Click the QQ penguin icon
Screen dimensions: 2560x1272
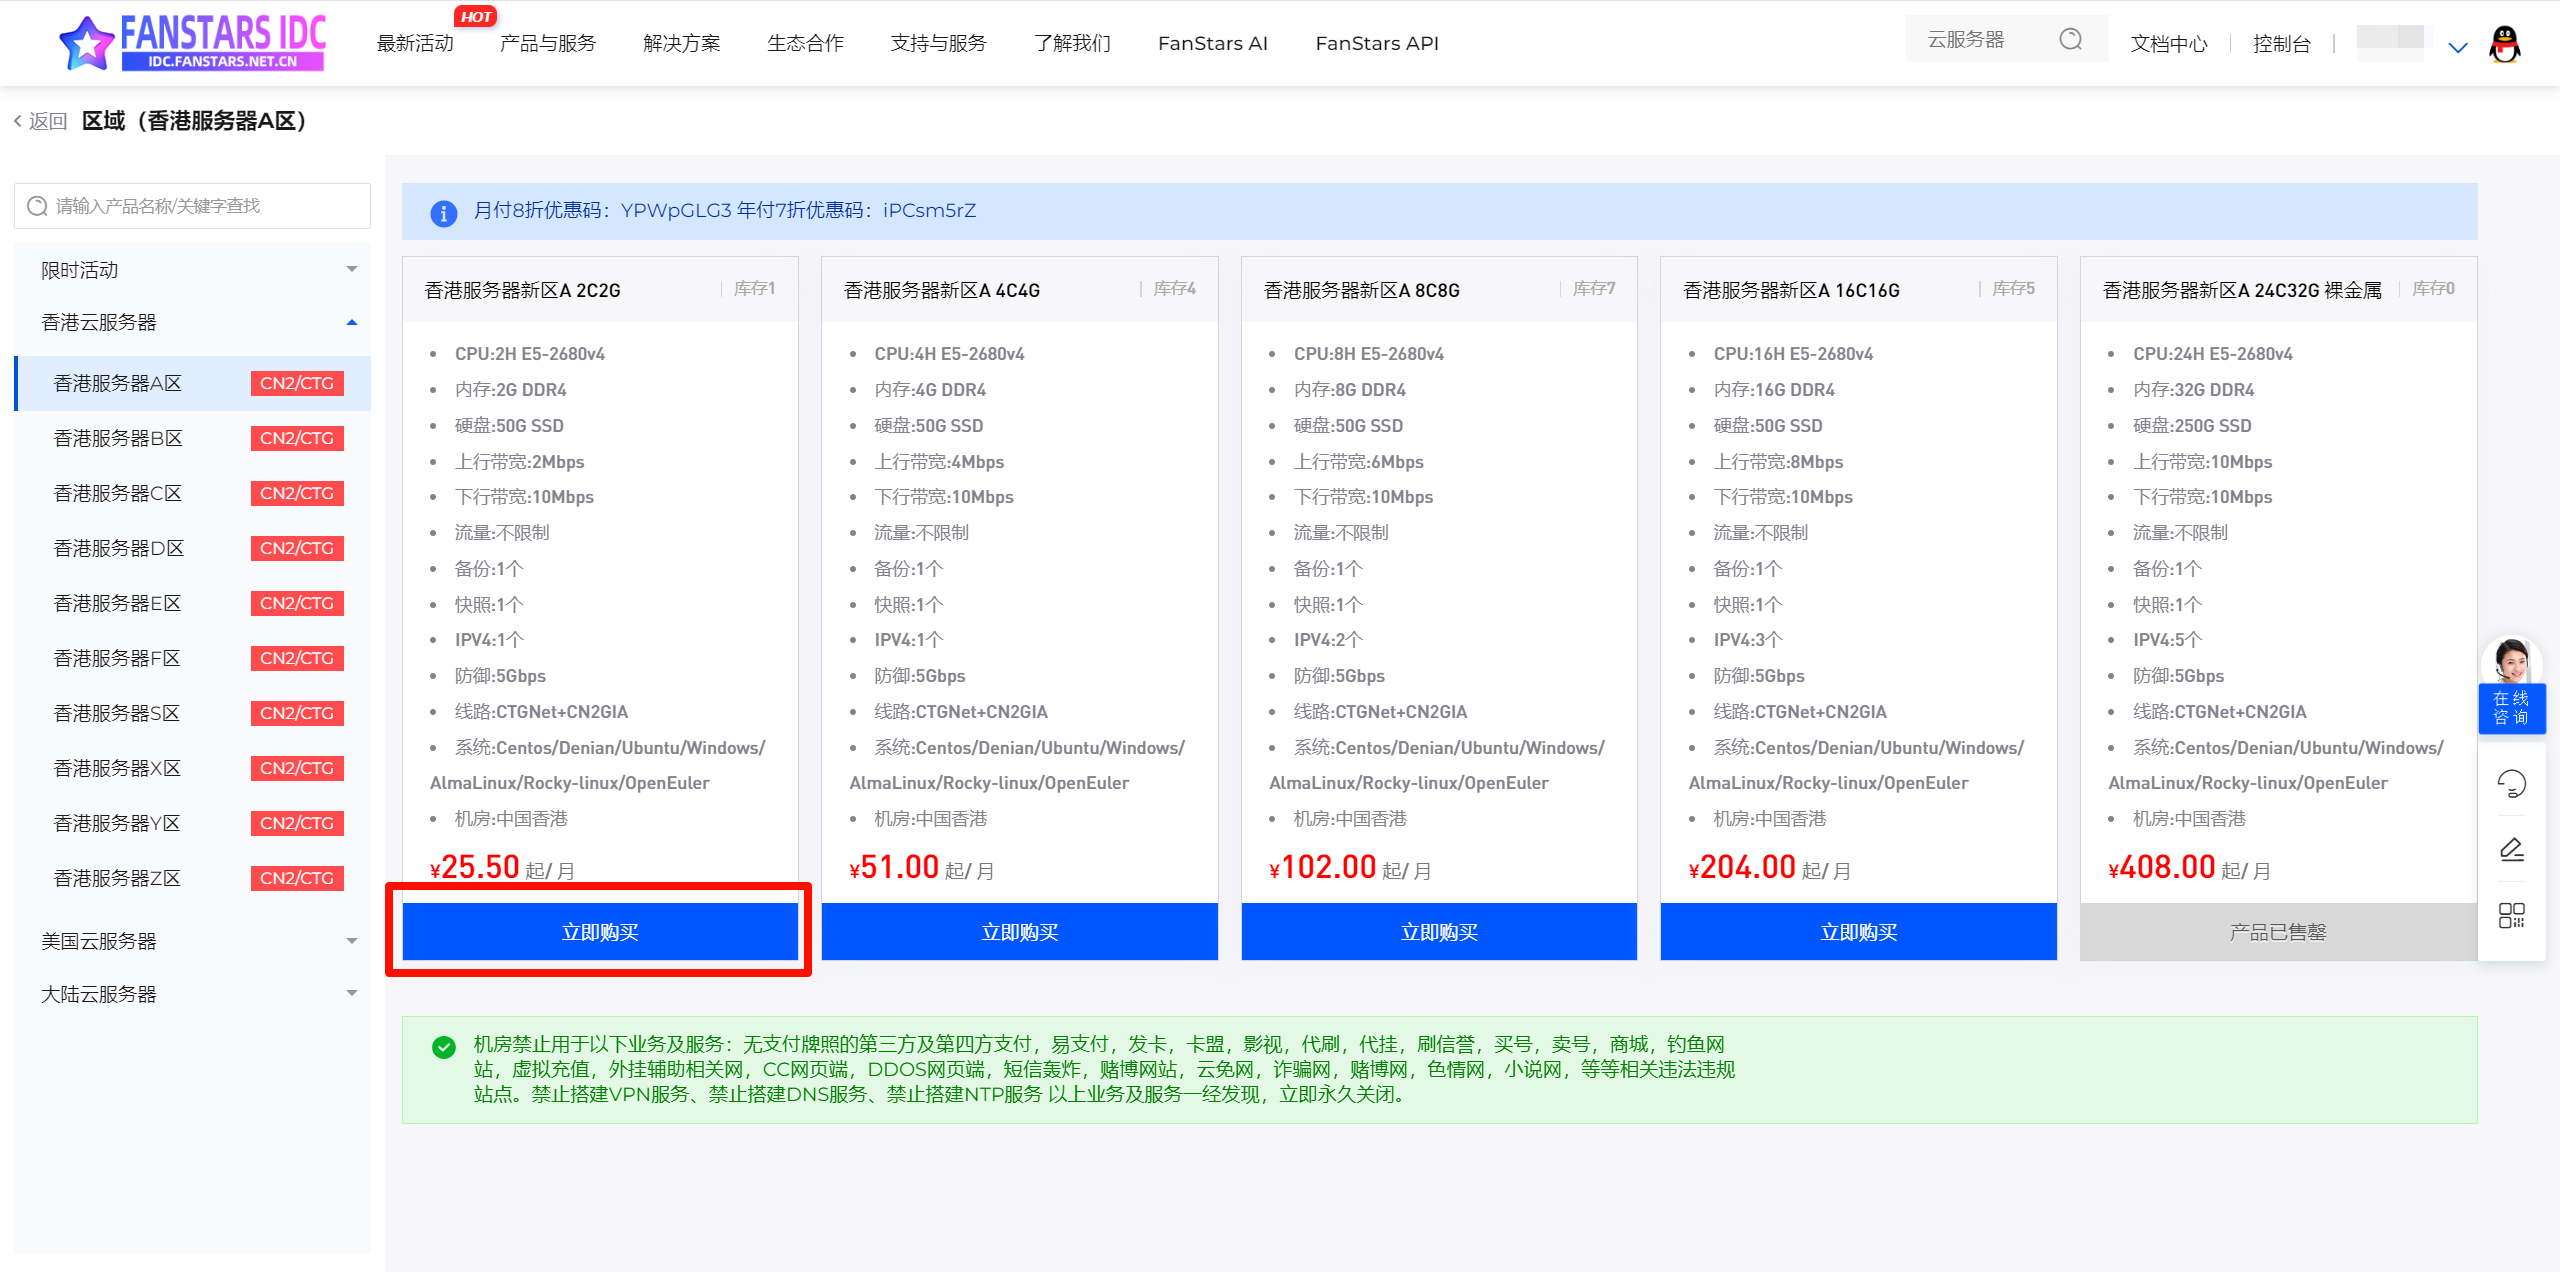click(x=2504, y=44)
